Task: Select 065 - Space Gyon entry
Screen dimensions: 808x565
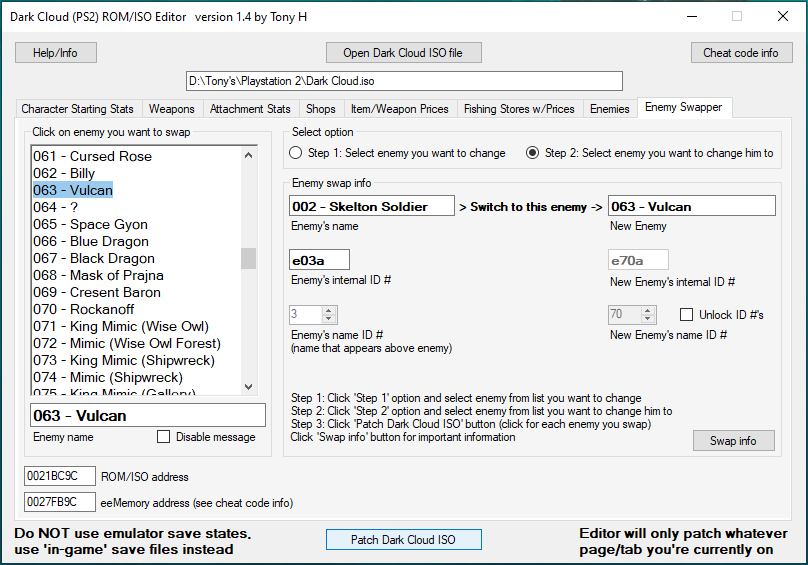Action: [136, 224]
